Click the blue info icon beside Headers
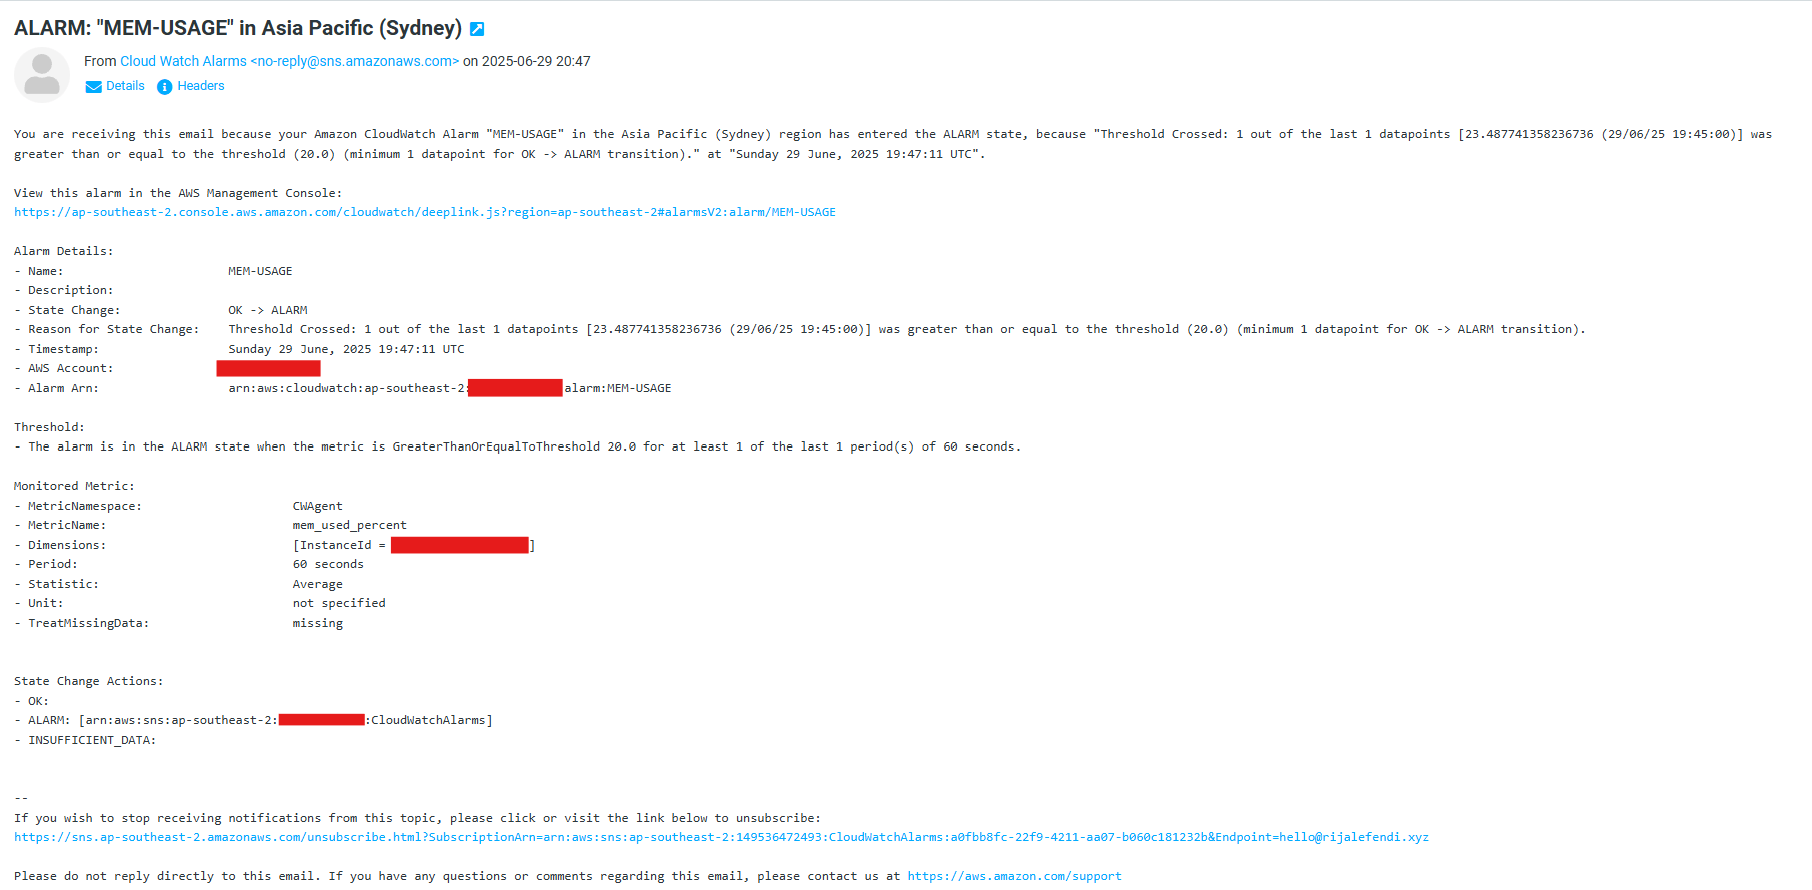The height and width of the screenshot is (890, 1812). point(165,87)
